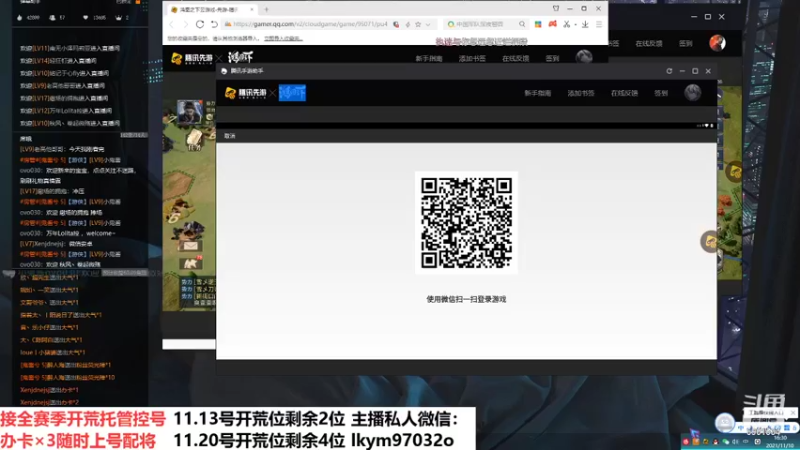This screenshot has height=450, width=800.
Task: Click user avatar in front popup header
Action: [x=692, y=92]
